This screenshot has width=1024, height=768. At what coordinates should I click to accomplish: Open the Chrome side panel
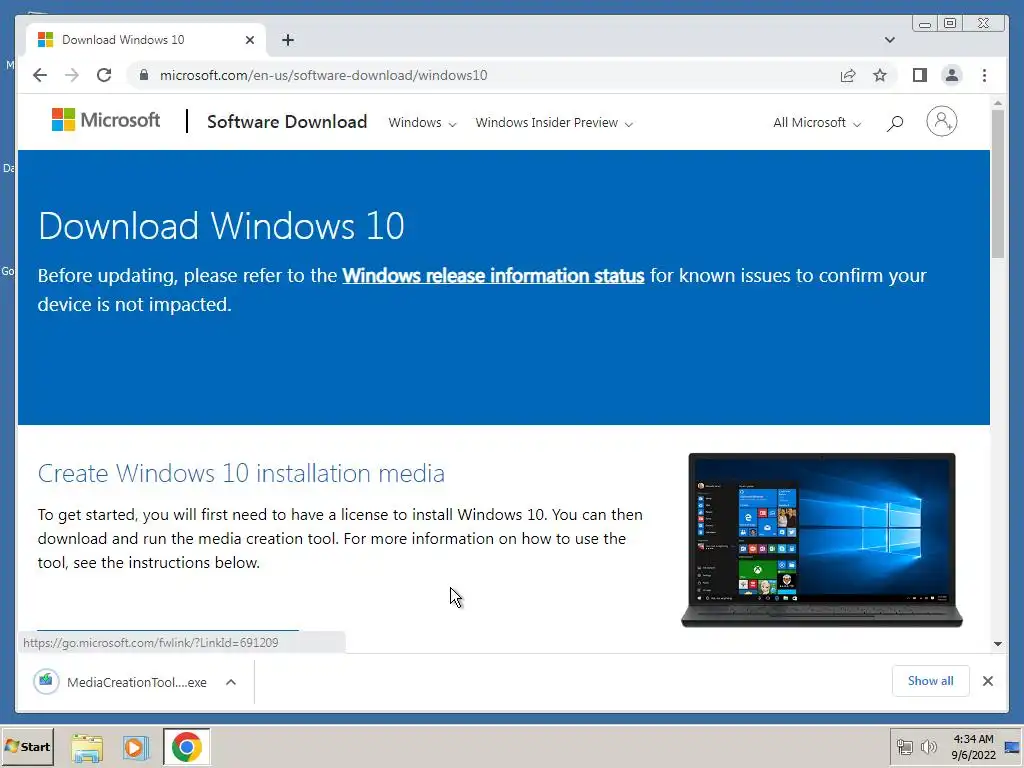coord(920,75)
